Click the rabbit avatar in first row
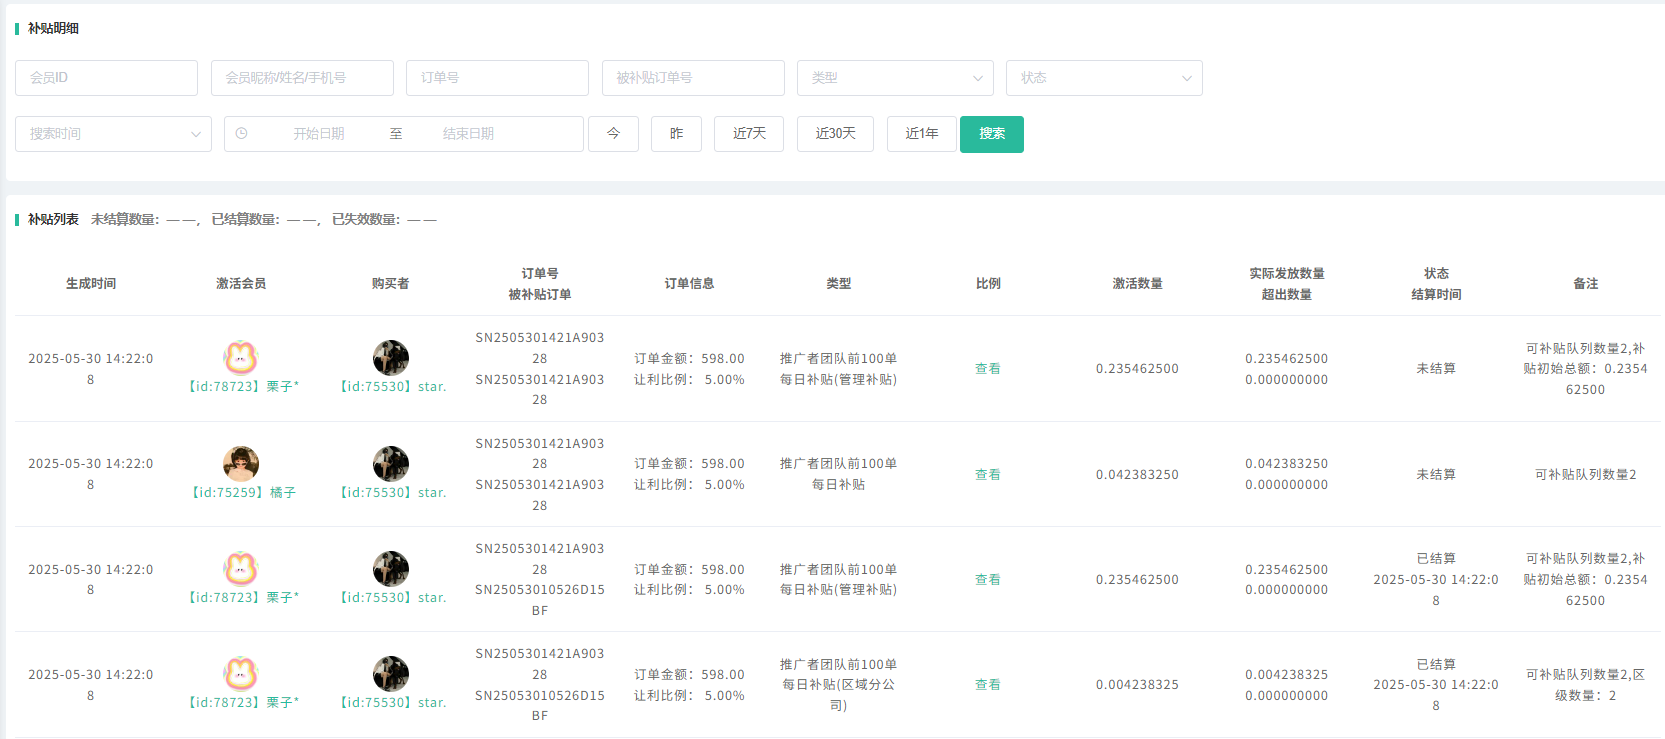 point(240,357)
